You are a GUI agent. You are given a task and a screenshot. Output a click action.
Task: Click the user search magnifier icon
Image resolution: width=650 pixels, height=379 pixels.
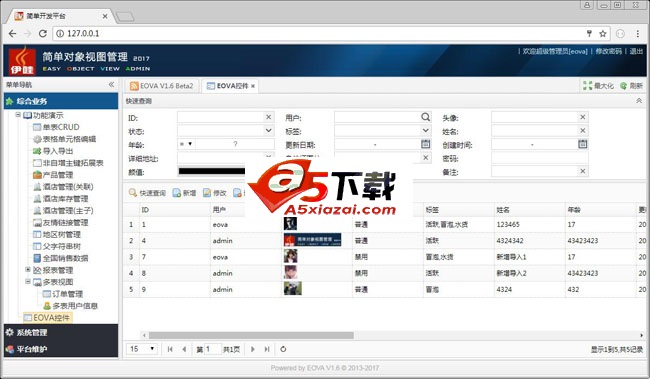(x=425, y=117)
